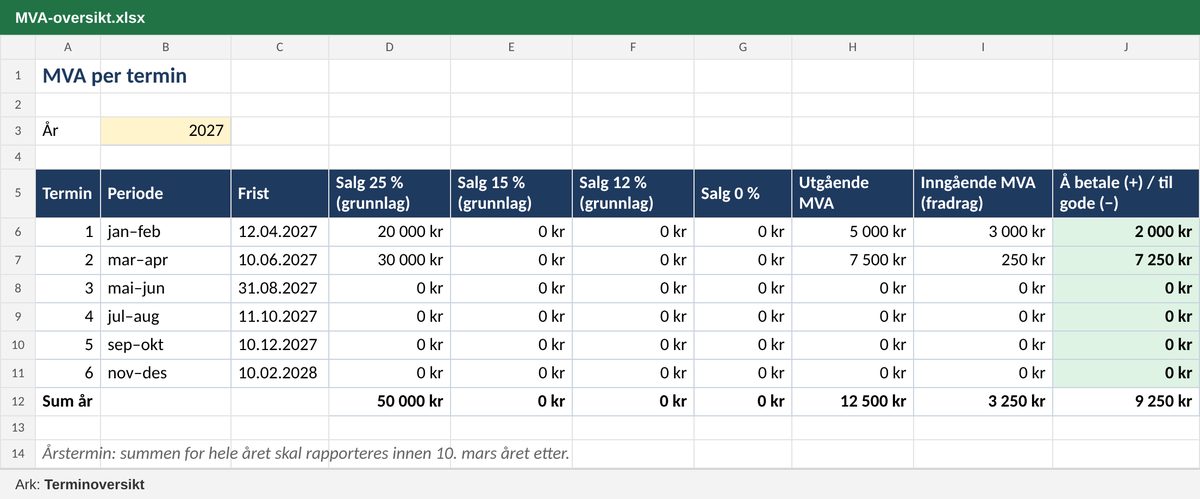Screen dimensions: 1200x499
Task: Select the period cell 'jan–feb'
Action: point(166,231)
